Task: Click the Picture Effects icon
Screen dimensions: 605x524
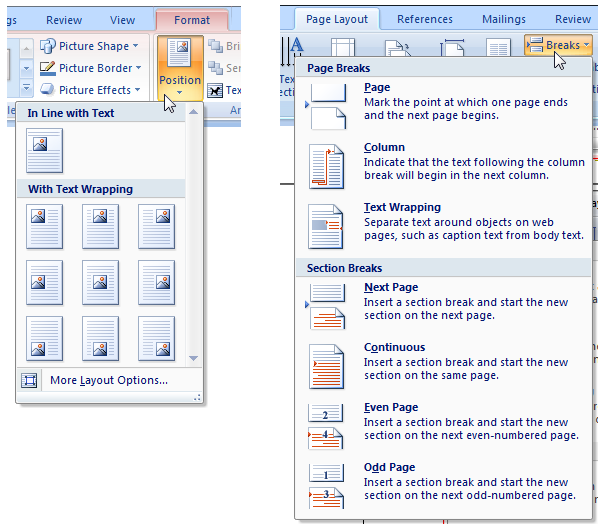Action: click(48, 90)
